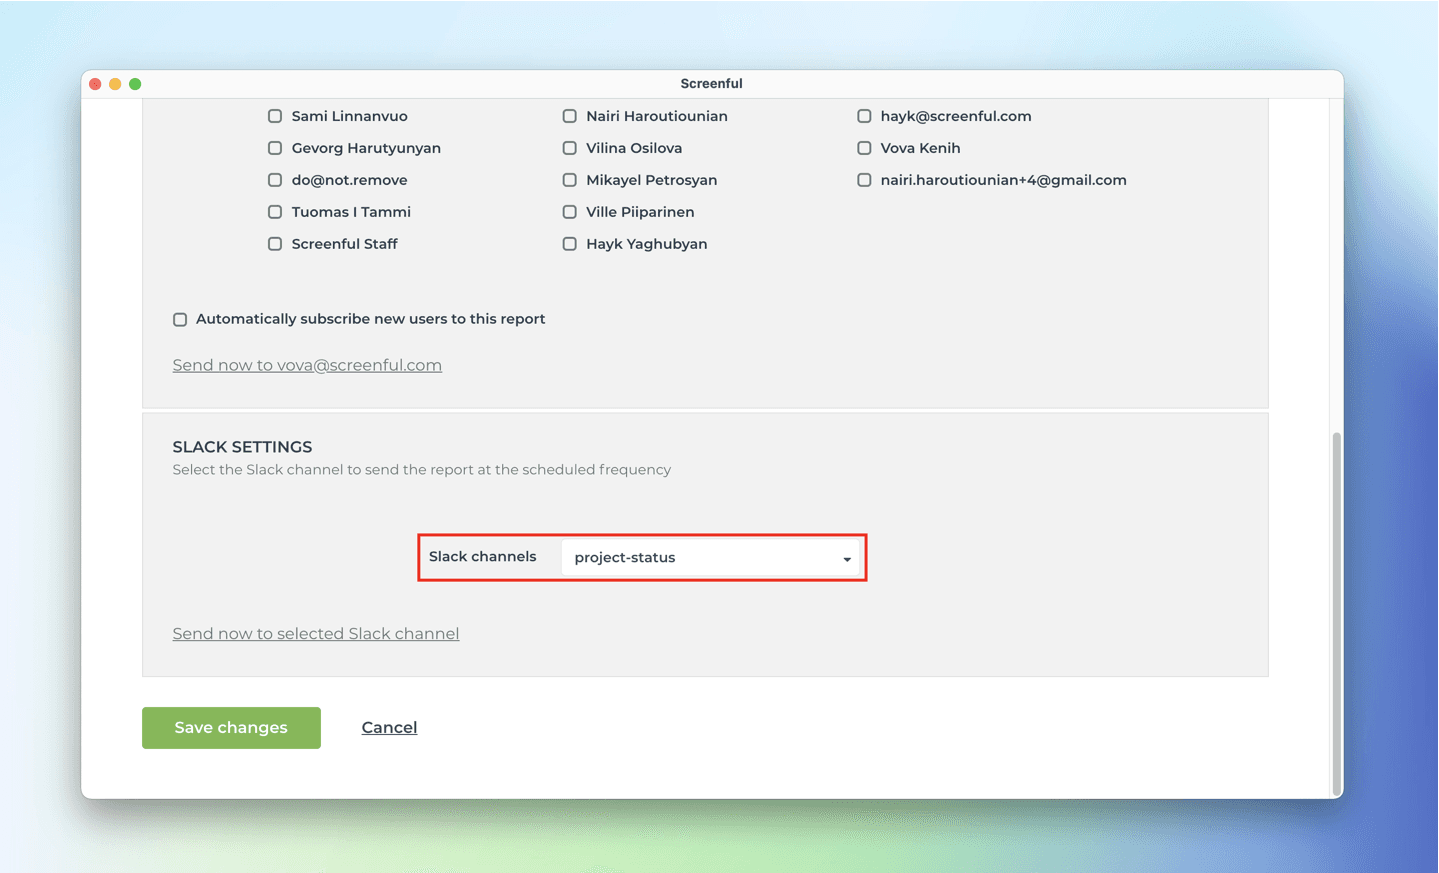The image size is (1439, 873).
Task: Minimize the Screenful window with yellow button
Action: pyautogui.click(x=115, y=84)
